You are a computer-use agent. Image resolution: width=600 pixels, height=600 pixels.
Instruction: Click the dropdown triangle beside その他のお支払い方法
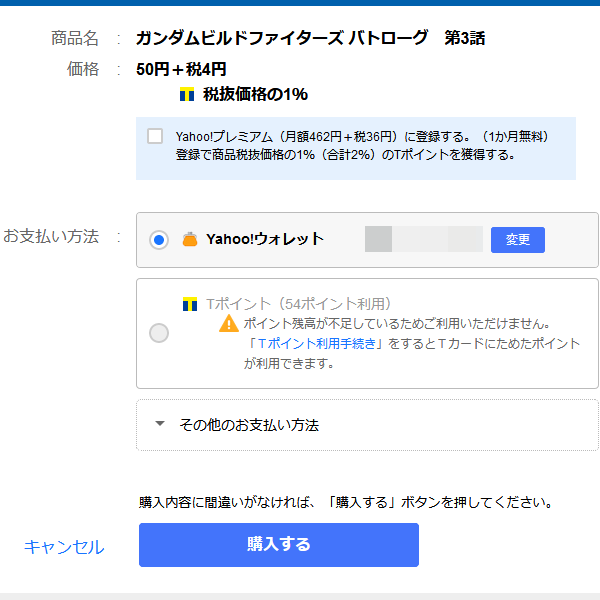click(x=160, y=424)
